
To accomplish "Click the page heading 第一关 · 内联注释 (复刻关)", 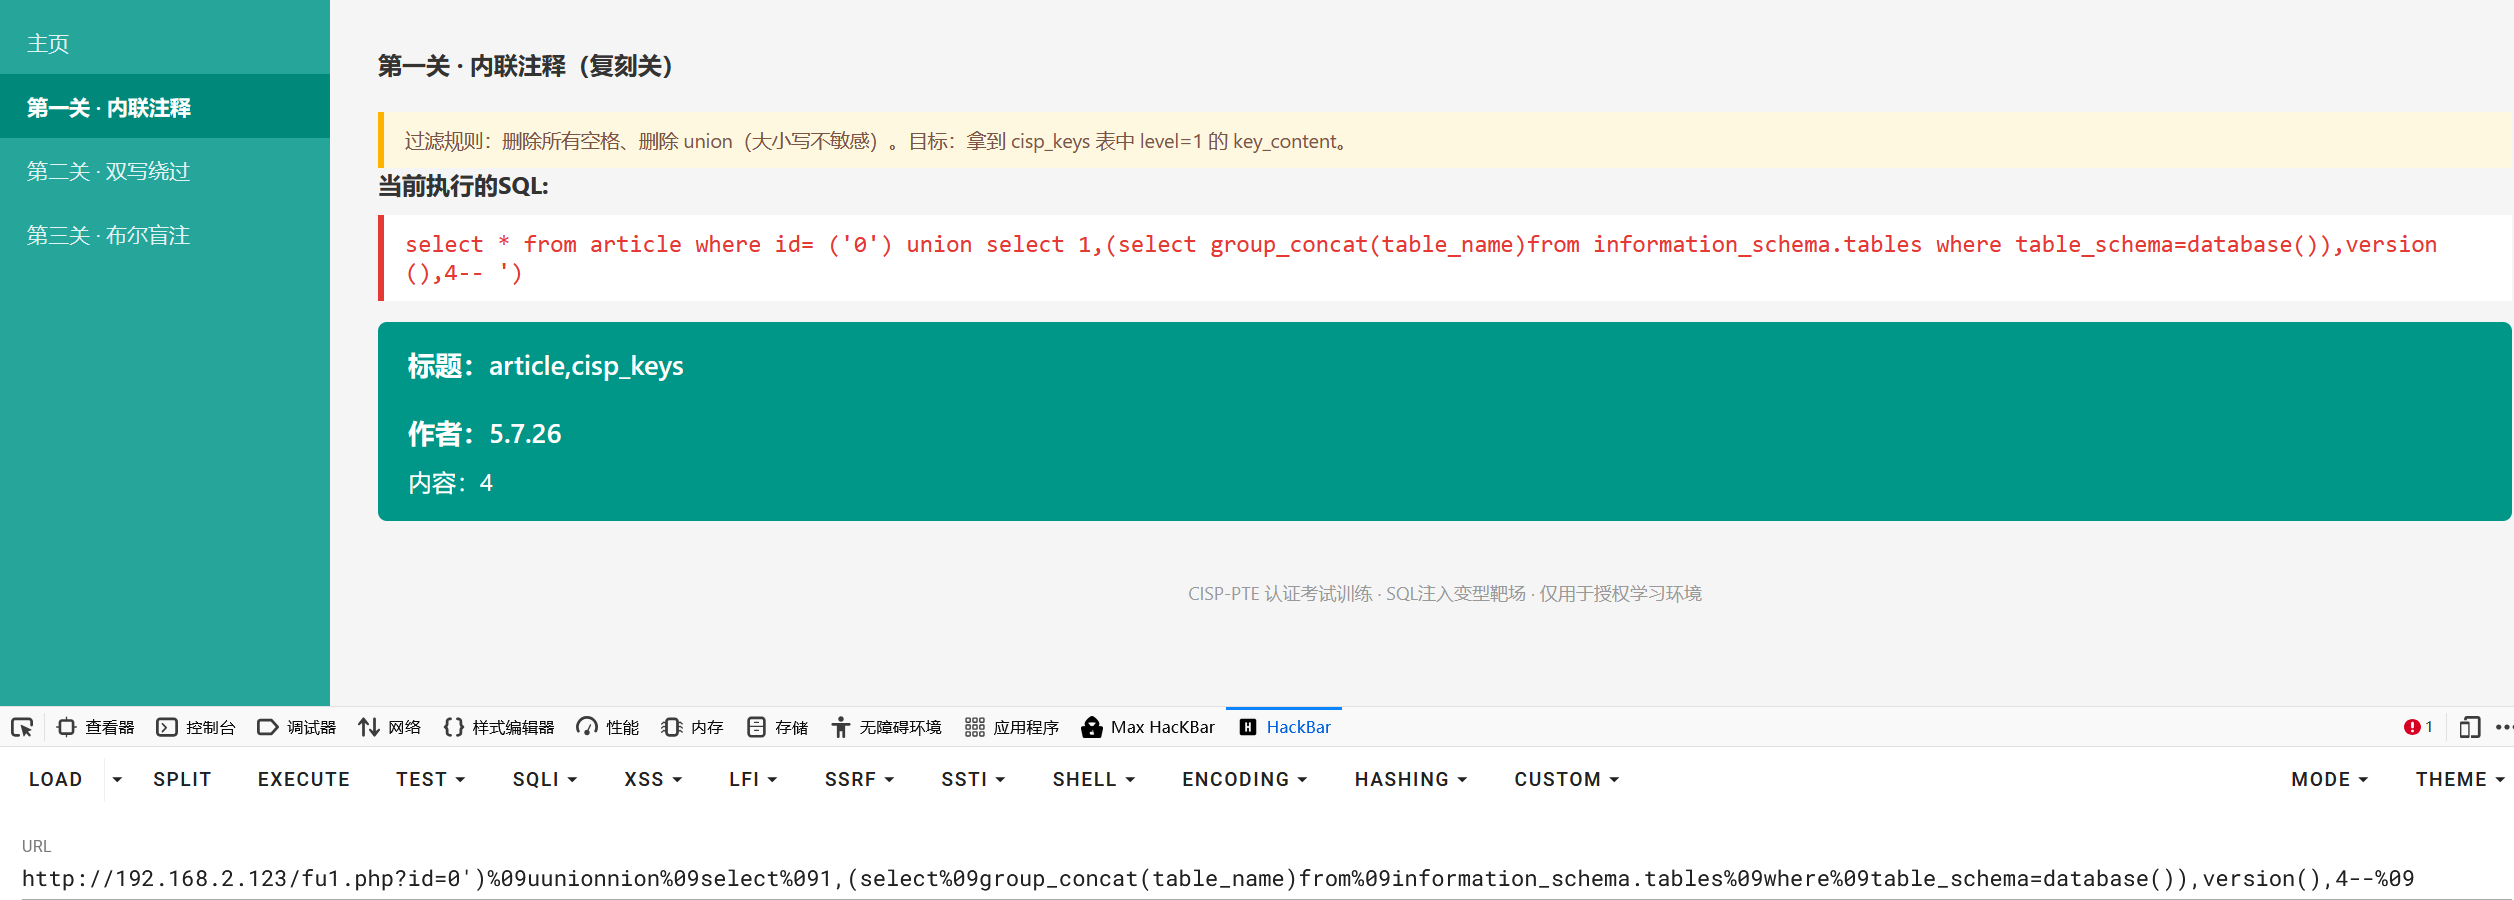I will pyautogui.click(x=527, y=66).
